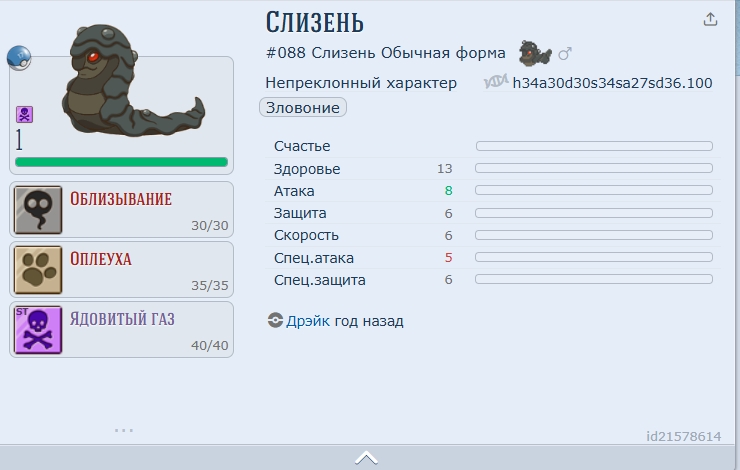
Task: Click the share icon at top right
Action: click(711, 19)
